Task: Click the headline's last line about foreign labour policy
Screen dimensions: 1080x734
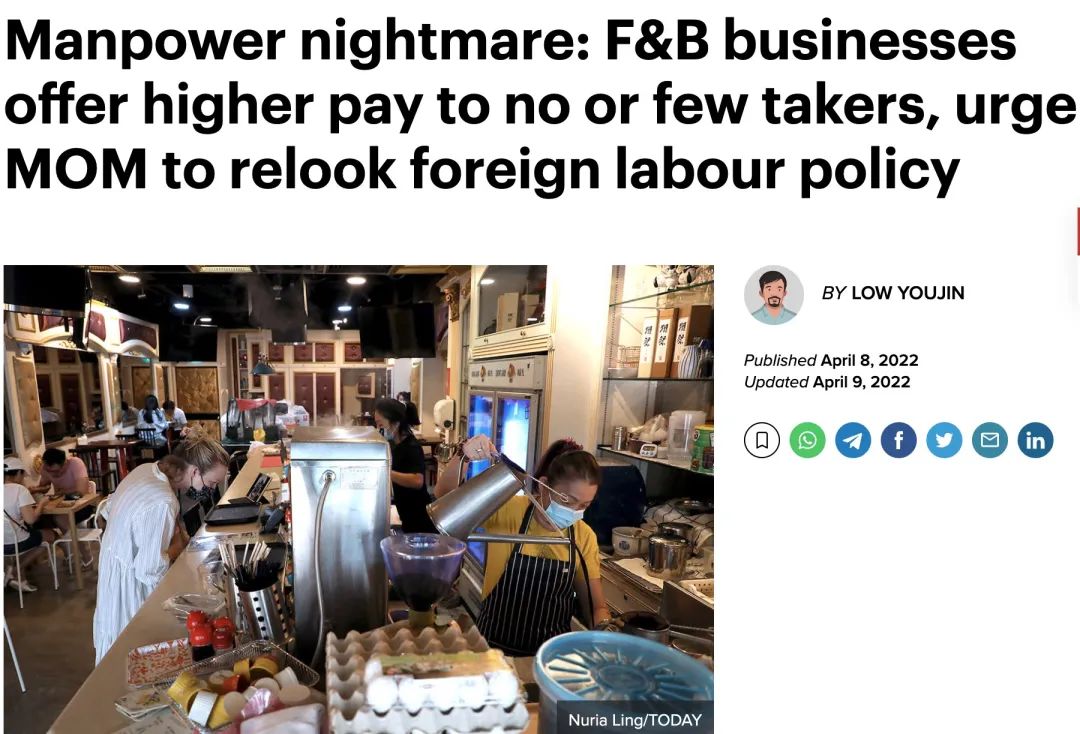Action: [x=482, y=169]
